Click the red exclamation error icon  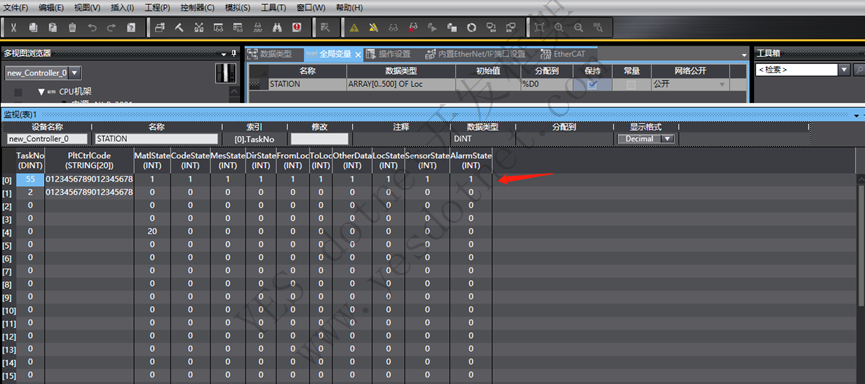click(297, 27)
